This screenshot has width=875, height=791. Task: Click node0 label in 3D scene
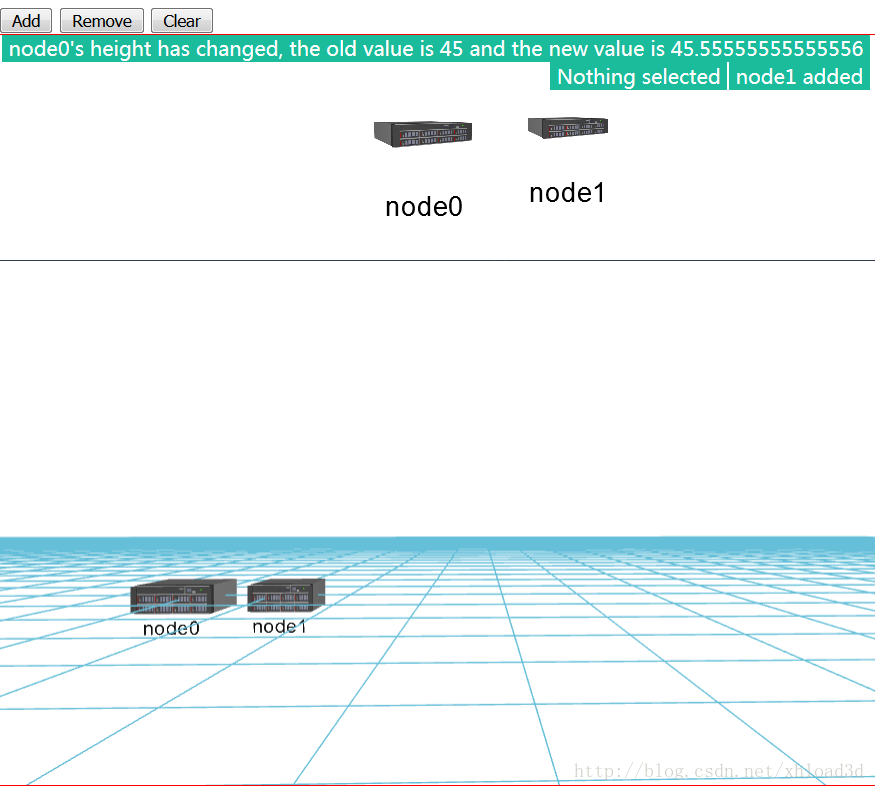pos(171,629)
